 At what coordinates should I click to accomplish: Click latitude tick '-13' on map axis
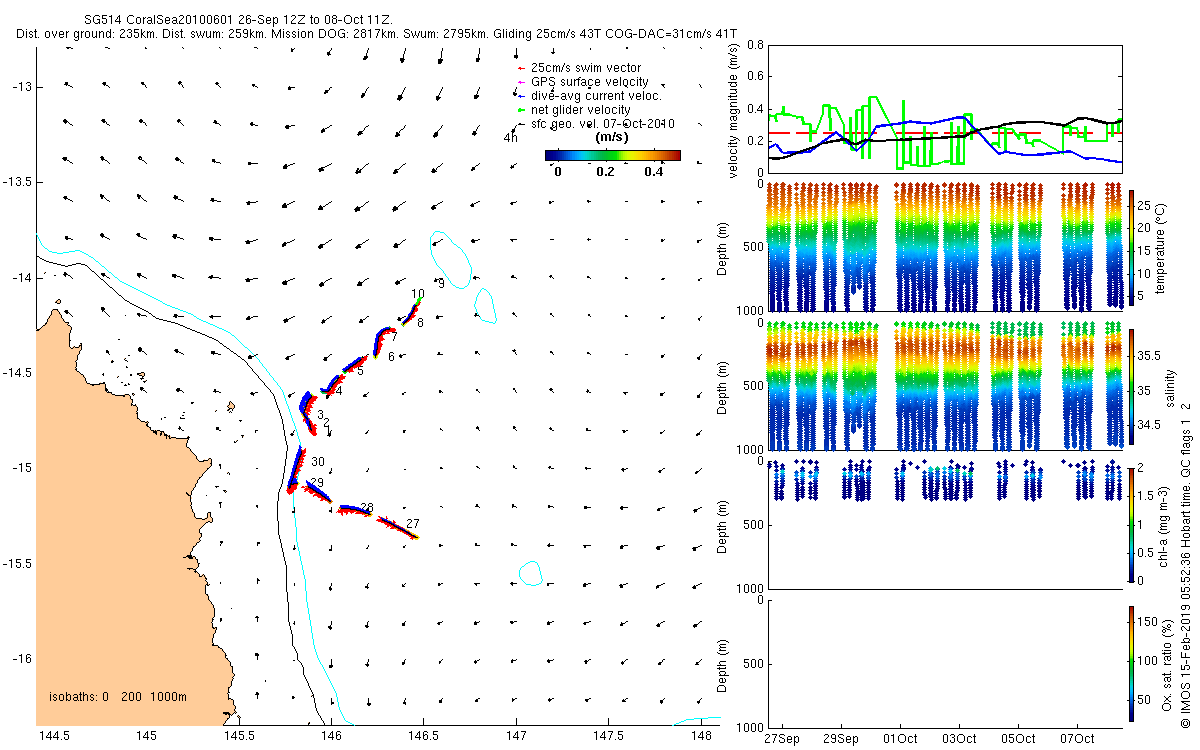pyautogui.click(x=20, y=88)
